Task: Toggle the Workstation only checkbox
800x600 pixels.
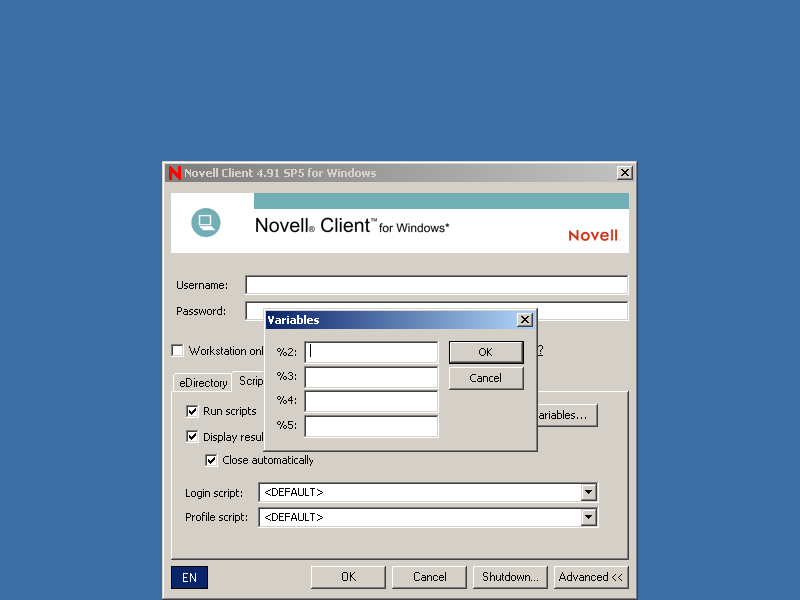Action: (x=178, y=351)
